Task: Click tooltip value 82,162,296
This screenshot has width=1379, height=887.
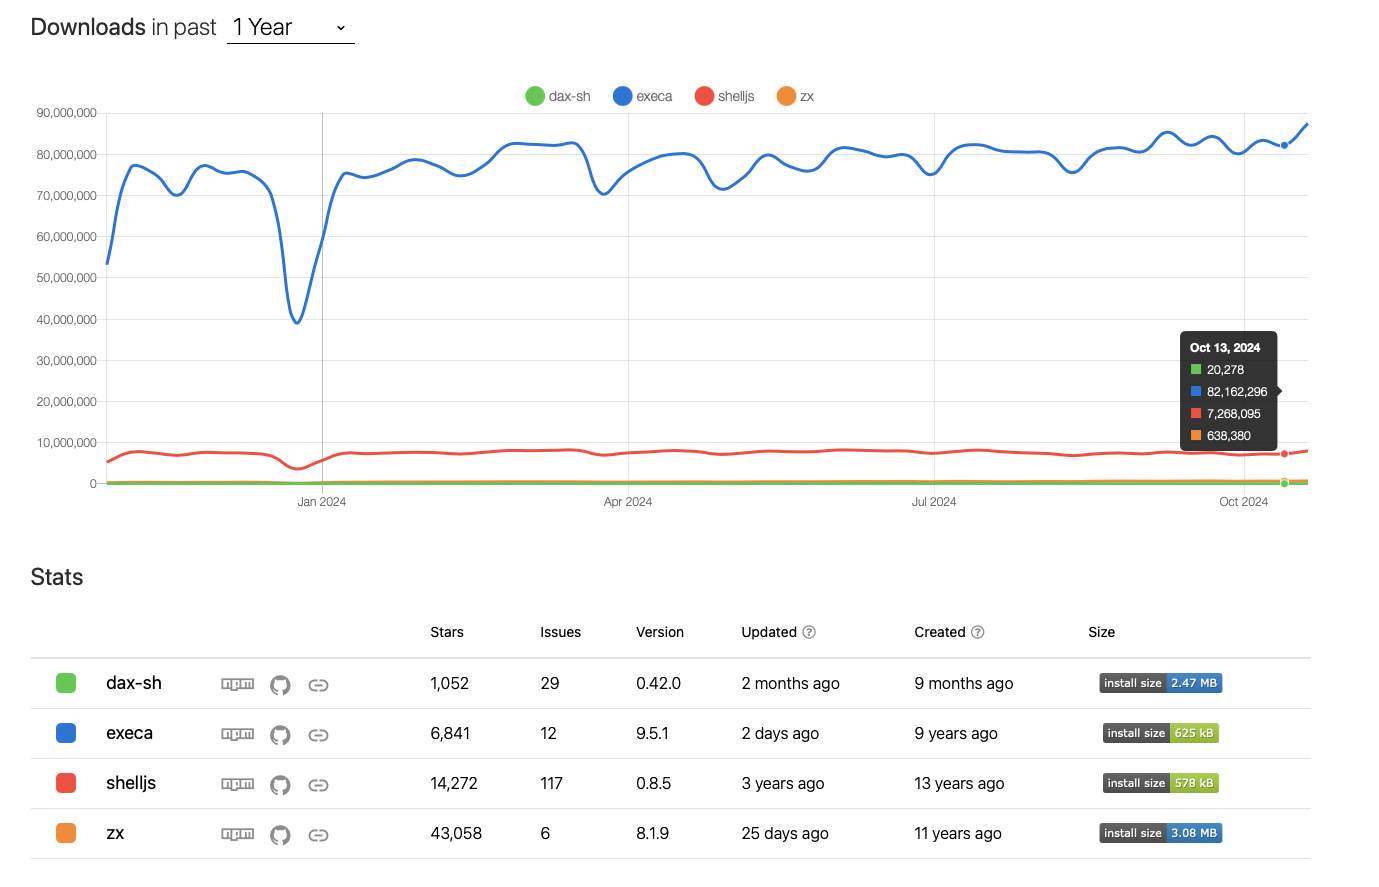Action: tap(1236, 392)
